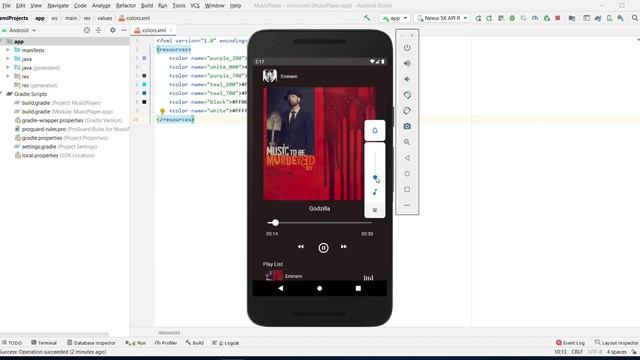Click the song progress seek bar thumb
Viewport: 640px width, 360px height.
click(276, 222)
